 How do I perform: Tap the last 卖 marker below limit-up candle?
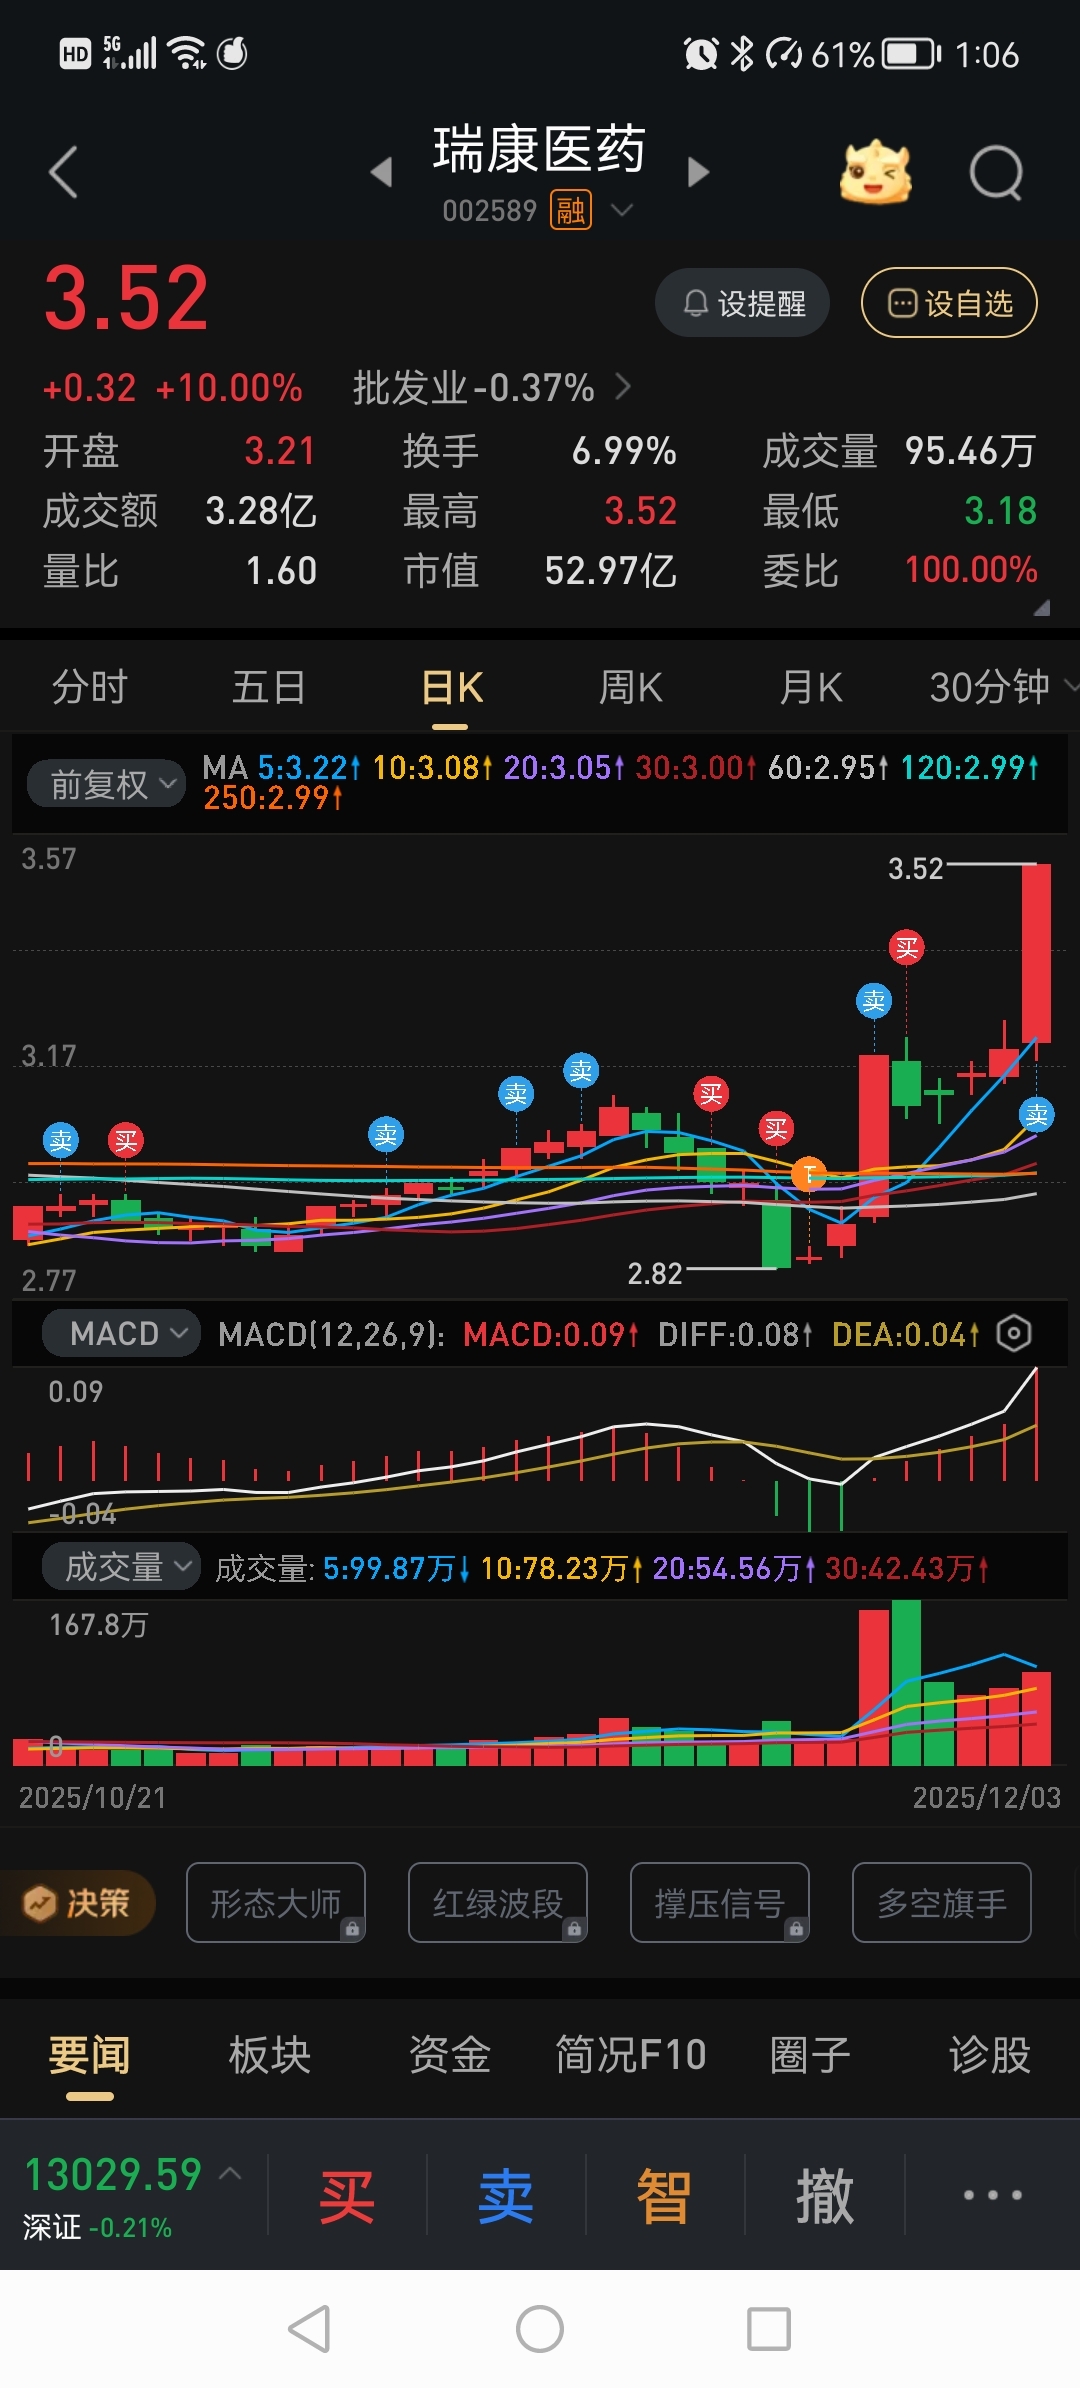(x=1036, y=1114)
